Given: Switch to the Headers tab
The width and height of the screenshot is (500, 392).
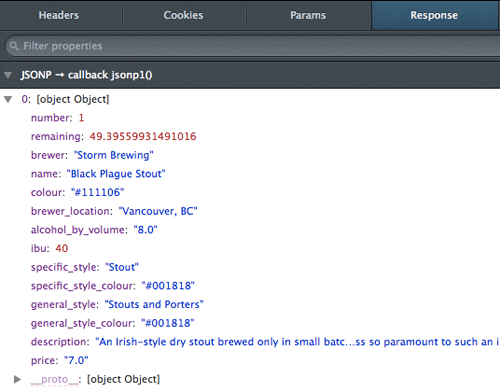Looking at the screenshot, I should pos(59,15).
